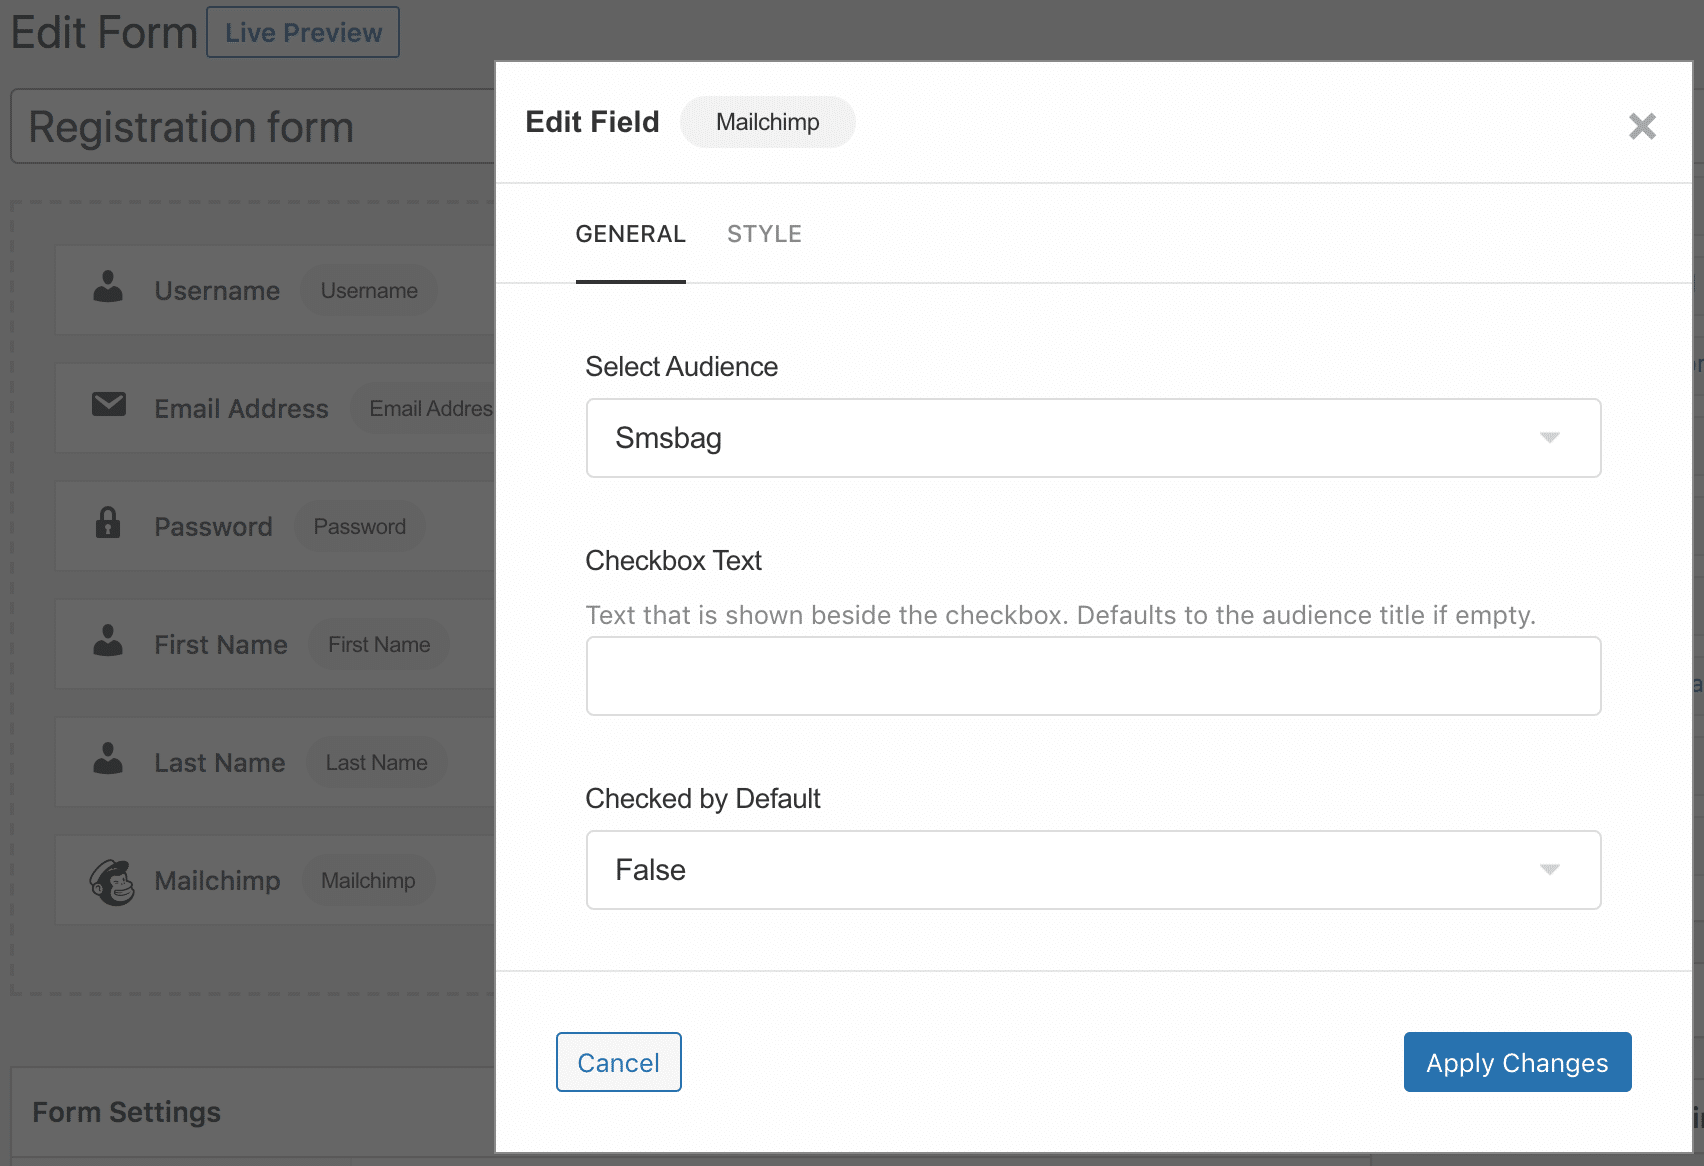Click the Last Name user icon
1704x1166 pixels.
pos(108,759)
